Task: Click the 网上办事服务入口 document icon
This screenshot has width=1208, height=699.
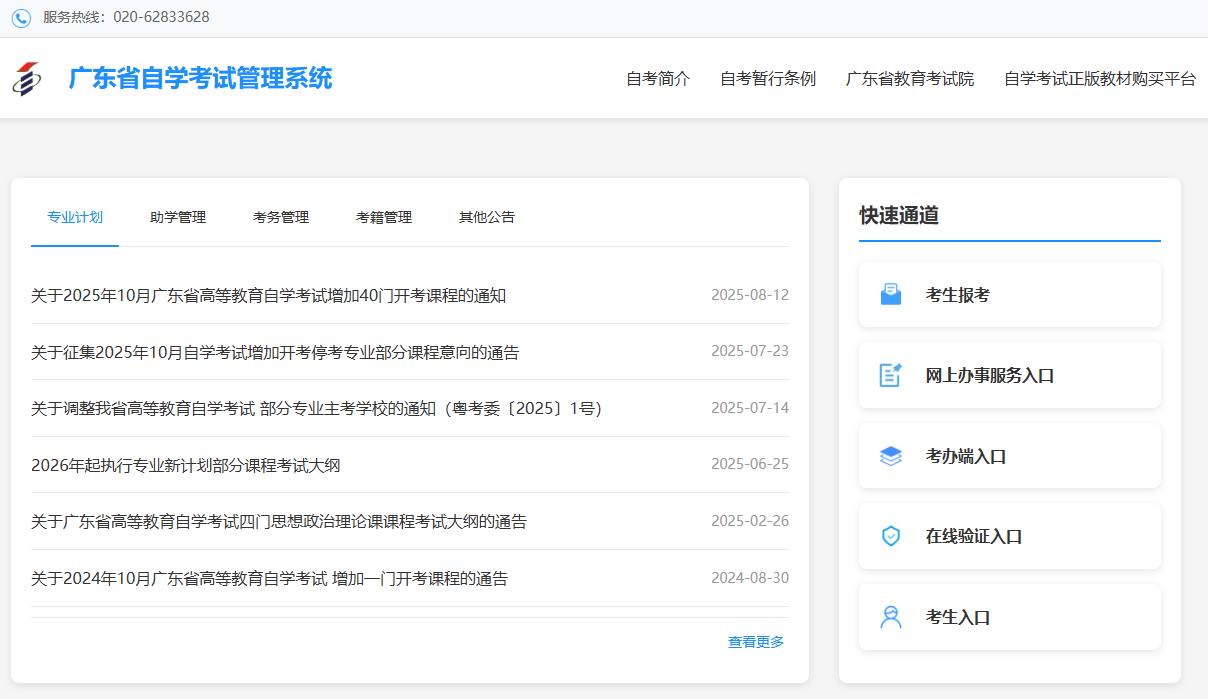Action: click(x=890, y=375)
